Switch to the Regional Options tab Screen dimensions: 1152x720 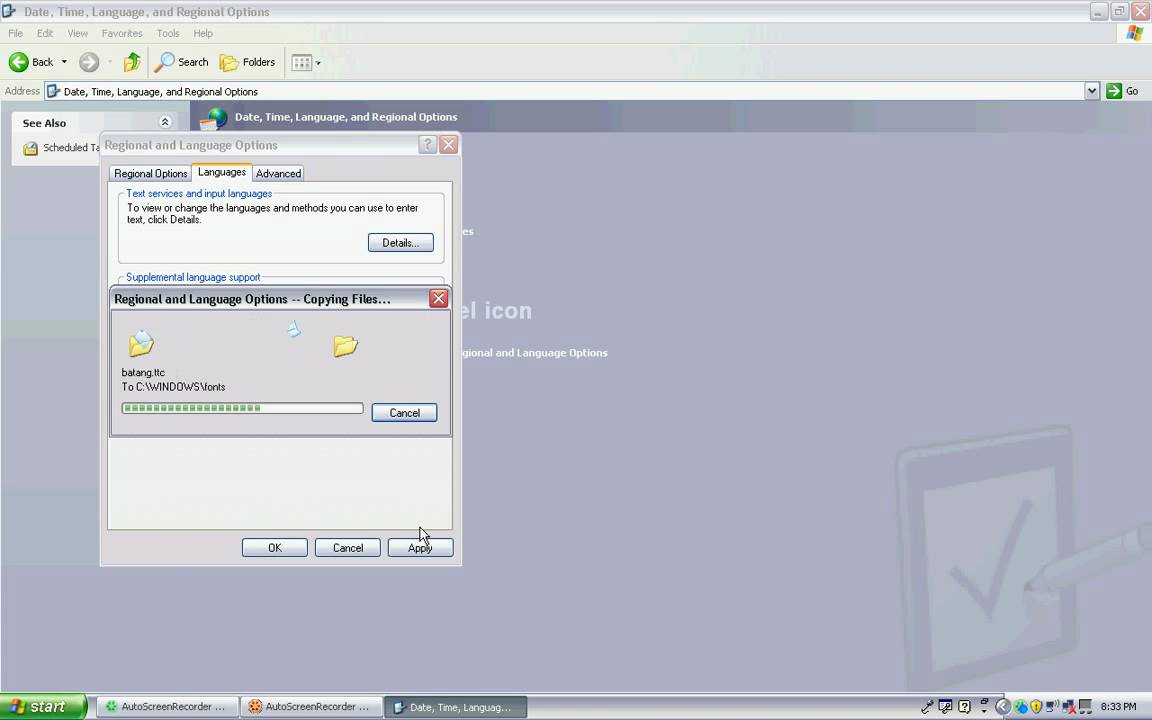pos(151,173)
